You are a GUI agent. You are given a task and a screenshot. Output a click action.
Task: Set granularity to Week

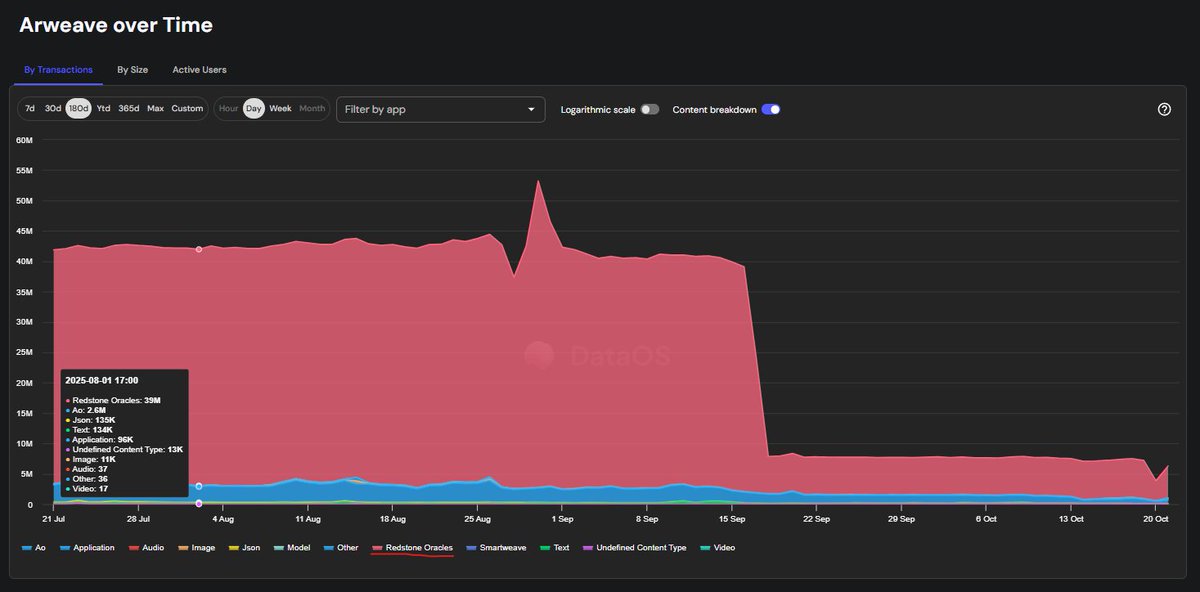coord(281,108)
